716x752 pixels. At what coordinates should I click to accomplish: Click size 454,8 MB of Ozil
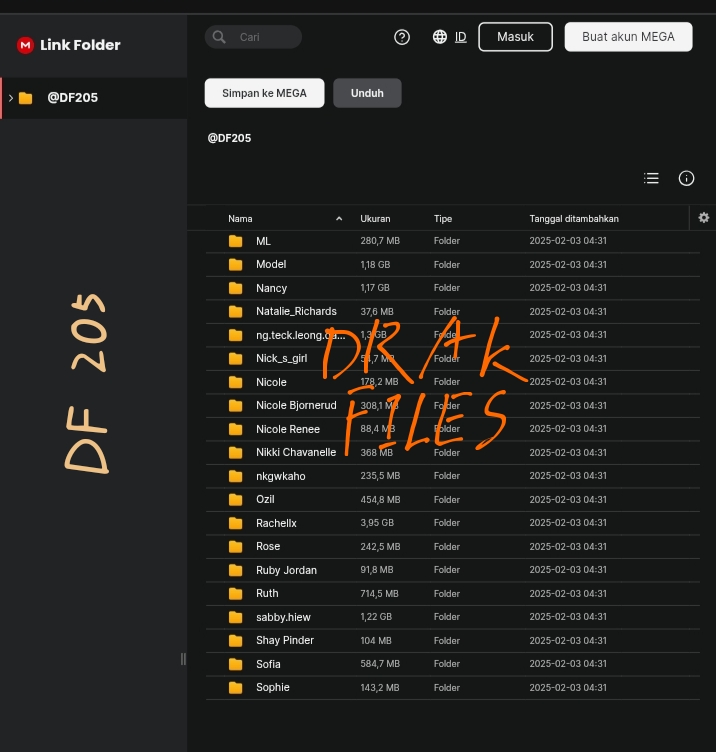tap(380, 499)
